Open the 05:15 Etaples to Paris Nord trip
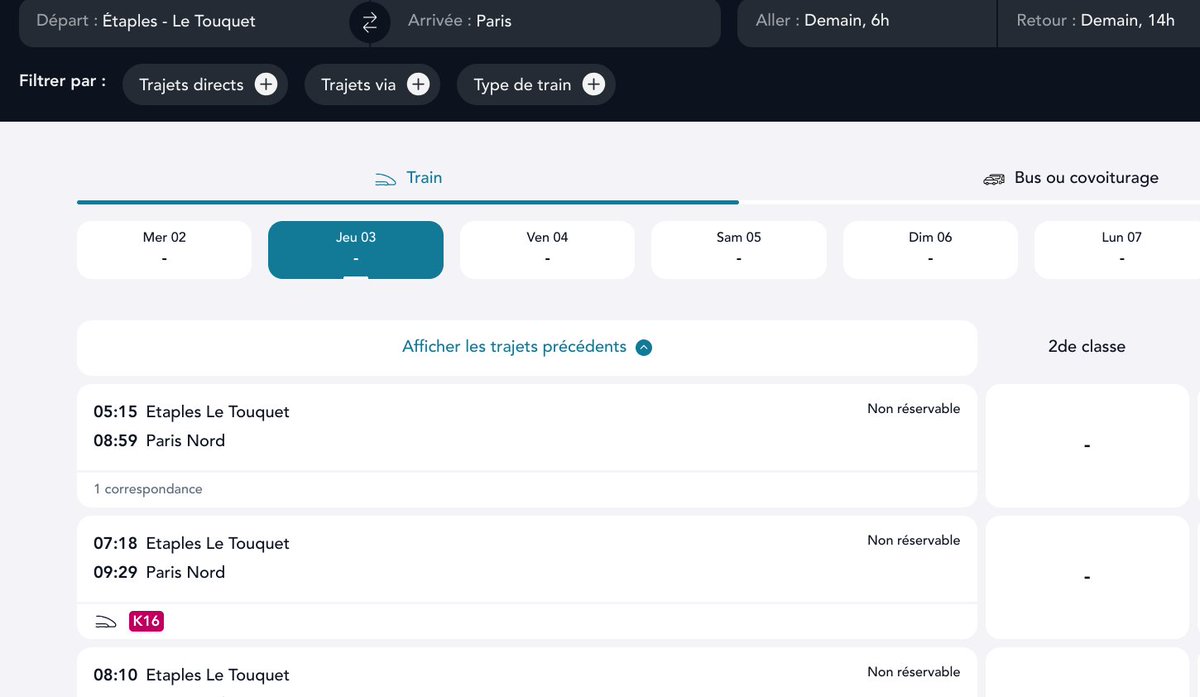This screenshot has height=697, width=1200. (x=527, y=446)
